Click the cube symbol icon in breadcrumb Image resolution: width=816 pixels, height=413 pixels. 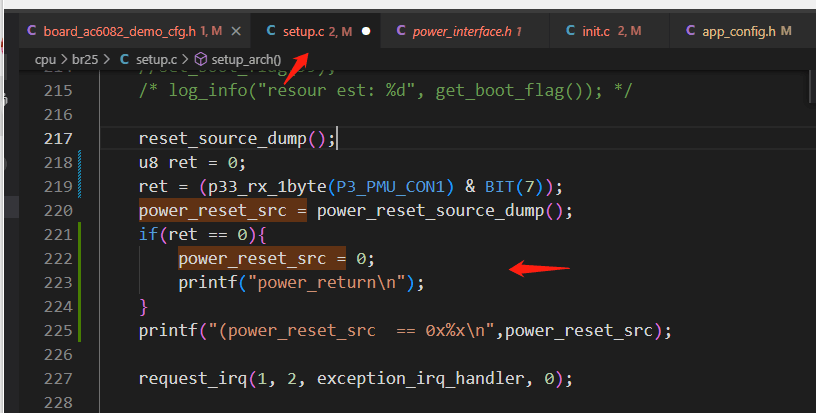[200, 60]
